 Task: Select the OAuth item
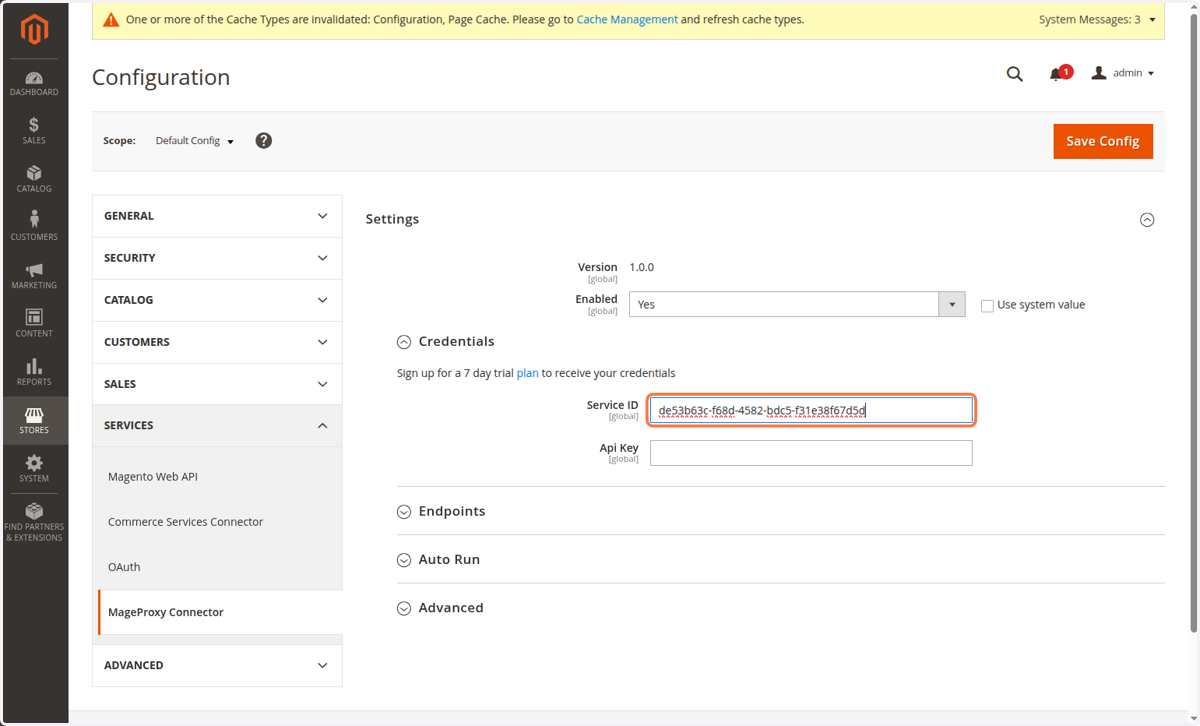(124, 567)
